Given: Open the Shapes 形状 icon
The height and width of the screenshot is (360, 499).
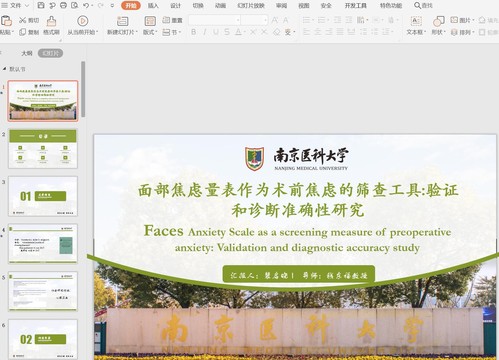Looking at the screenshot, I should (x=439, y=21).
